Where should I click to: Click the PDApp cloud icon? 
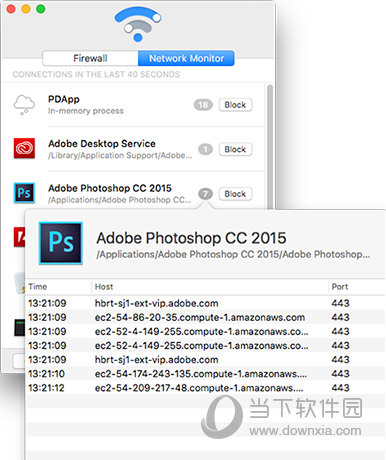(x=24, y=105)
